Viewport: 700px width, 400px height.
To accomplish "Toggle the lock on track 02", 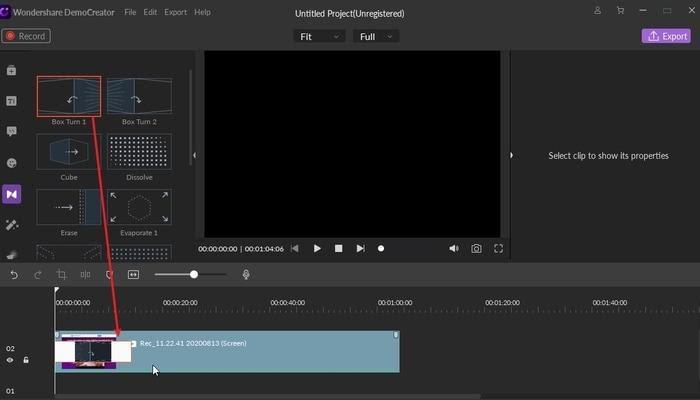I will [26, 360].
